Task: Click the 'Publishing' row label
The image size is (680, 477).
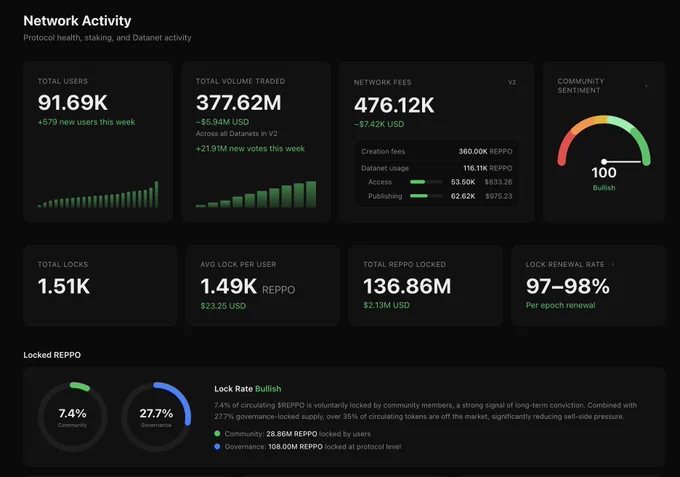Action: point(385,196)
